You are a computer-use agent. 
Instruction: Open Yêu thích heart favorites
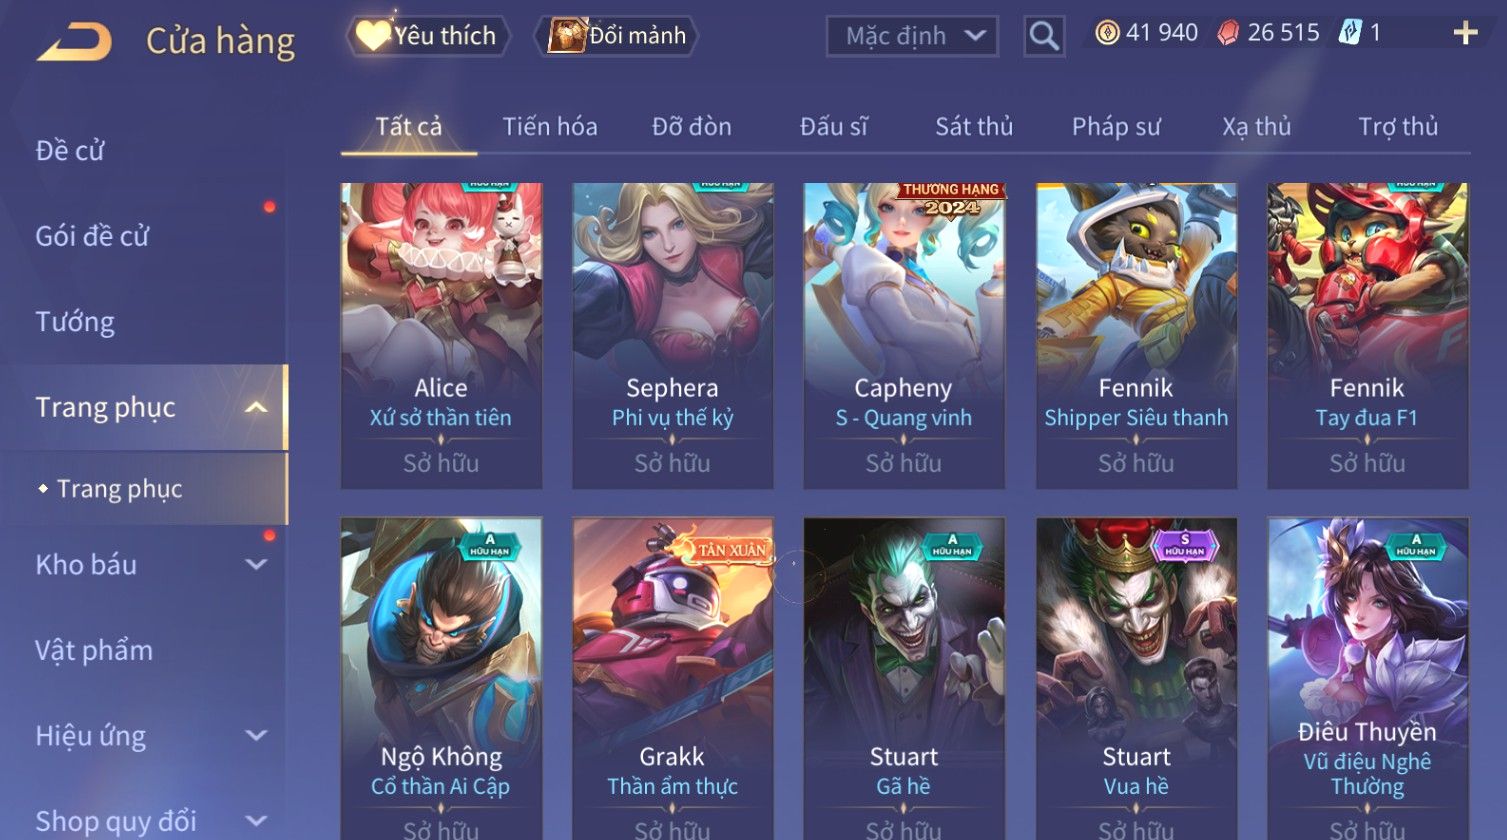pos(372,37)
